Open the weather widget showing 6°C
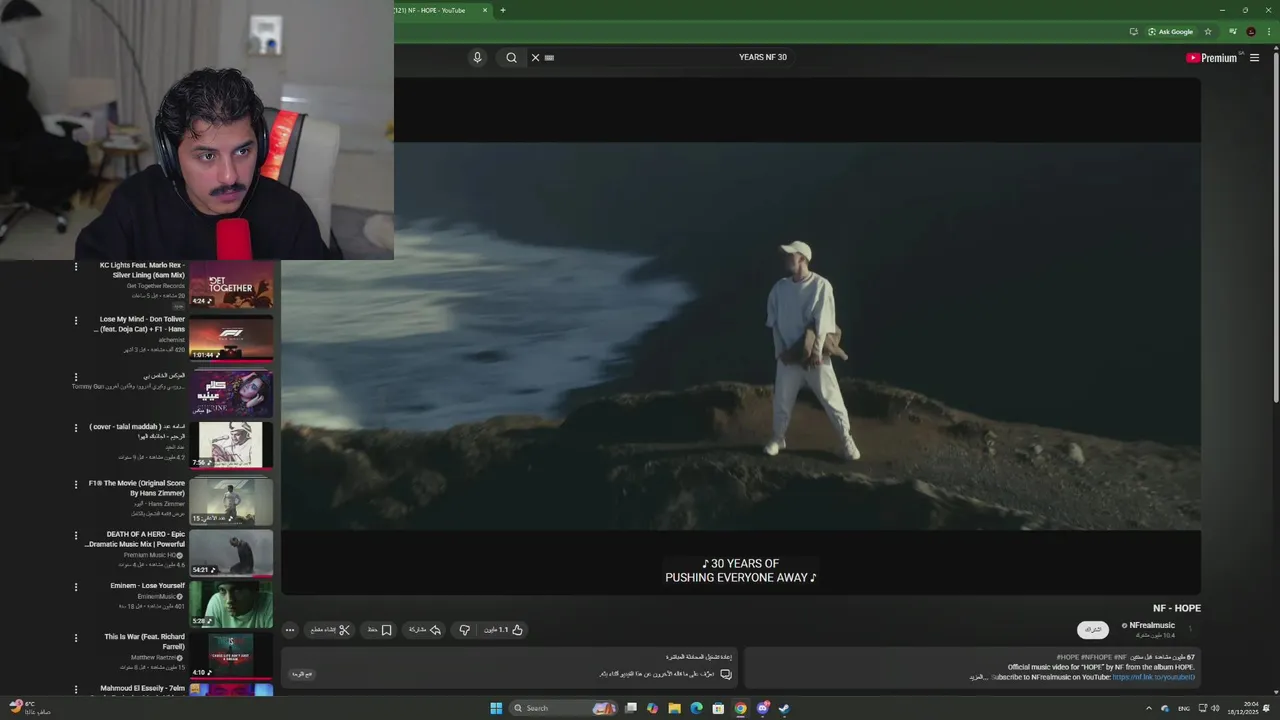1280x720 pixels. click(28, 708)
